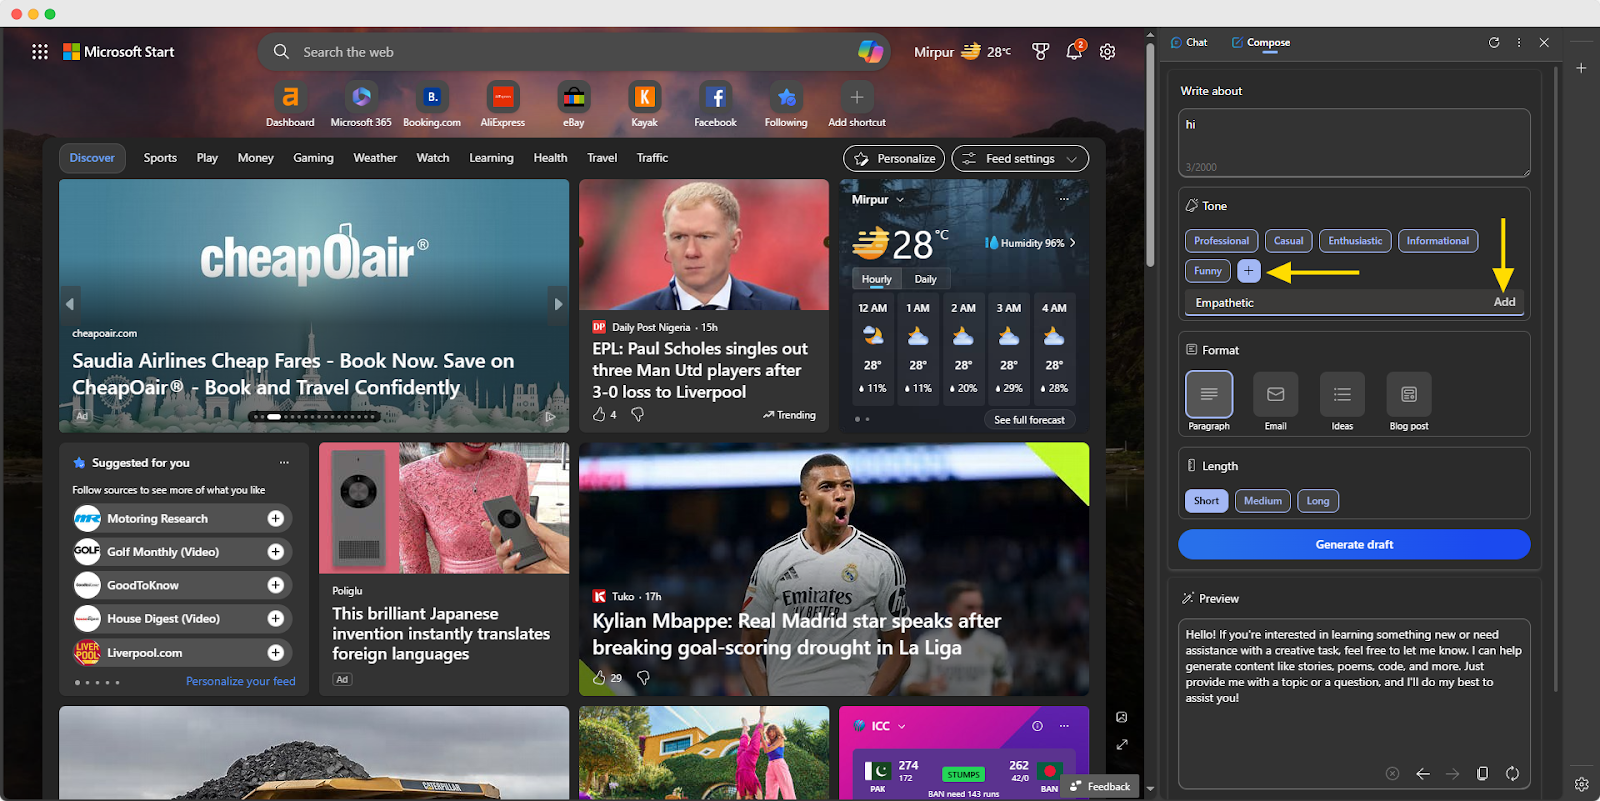Go to previous cheapOair carousel slide
Screen dimensions: 1600x801
(70, 304)
